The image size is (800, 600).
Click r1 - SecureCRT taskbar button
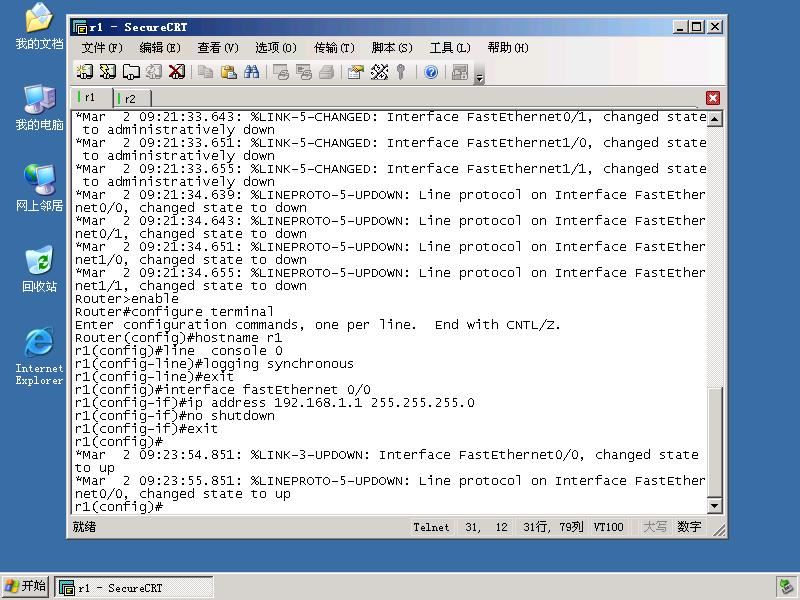[x=134, y=588]
